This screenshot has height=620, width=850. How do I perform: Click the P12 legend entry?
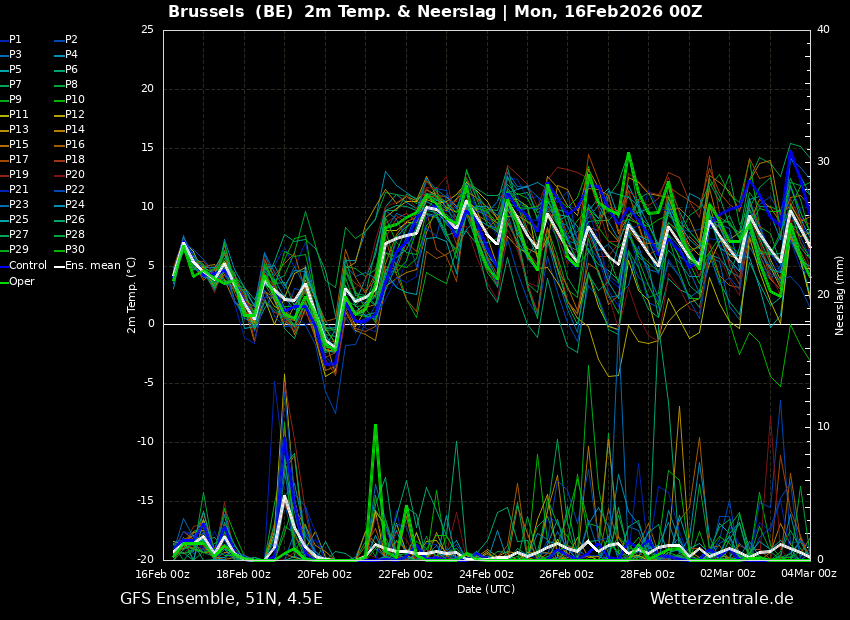tap(70, 114)
